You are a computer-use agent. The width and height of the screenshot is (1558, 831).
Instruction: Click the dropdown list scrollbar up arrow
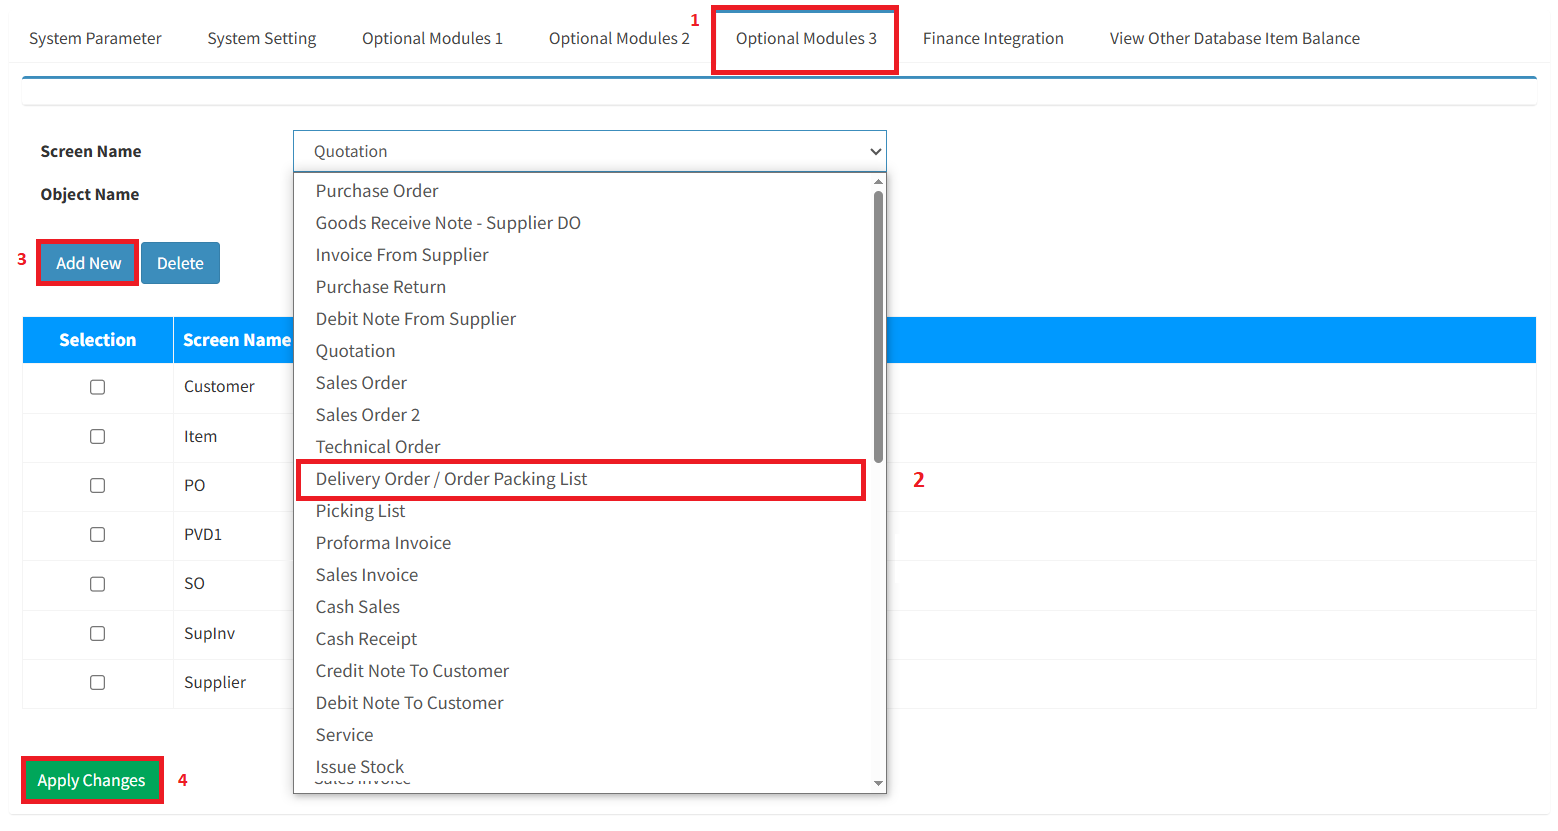click(878, 182)
